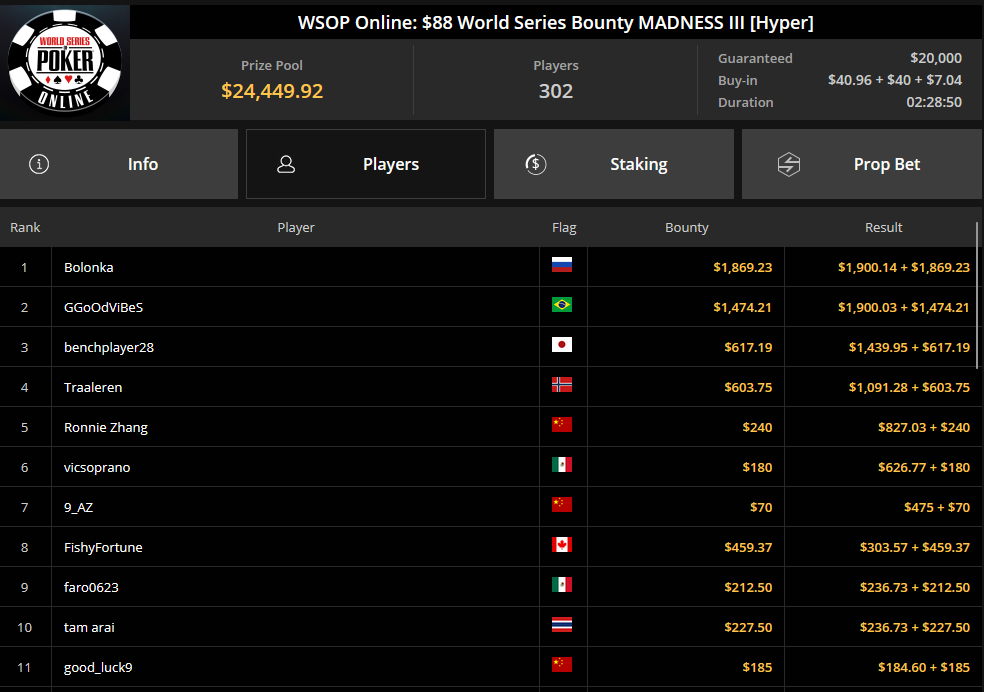Click Bolonka's bounty cell $1,869.23
984x692 pixels.
tap(742, 267)
